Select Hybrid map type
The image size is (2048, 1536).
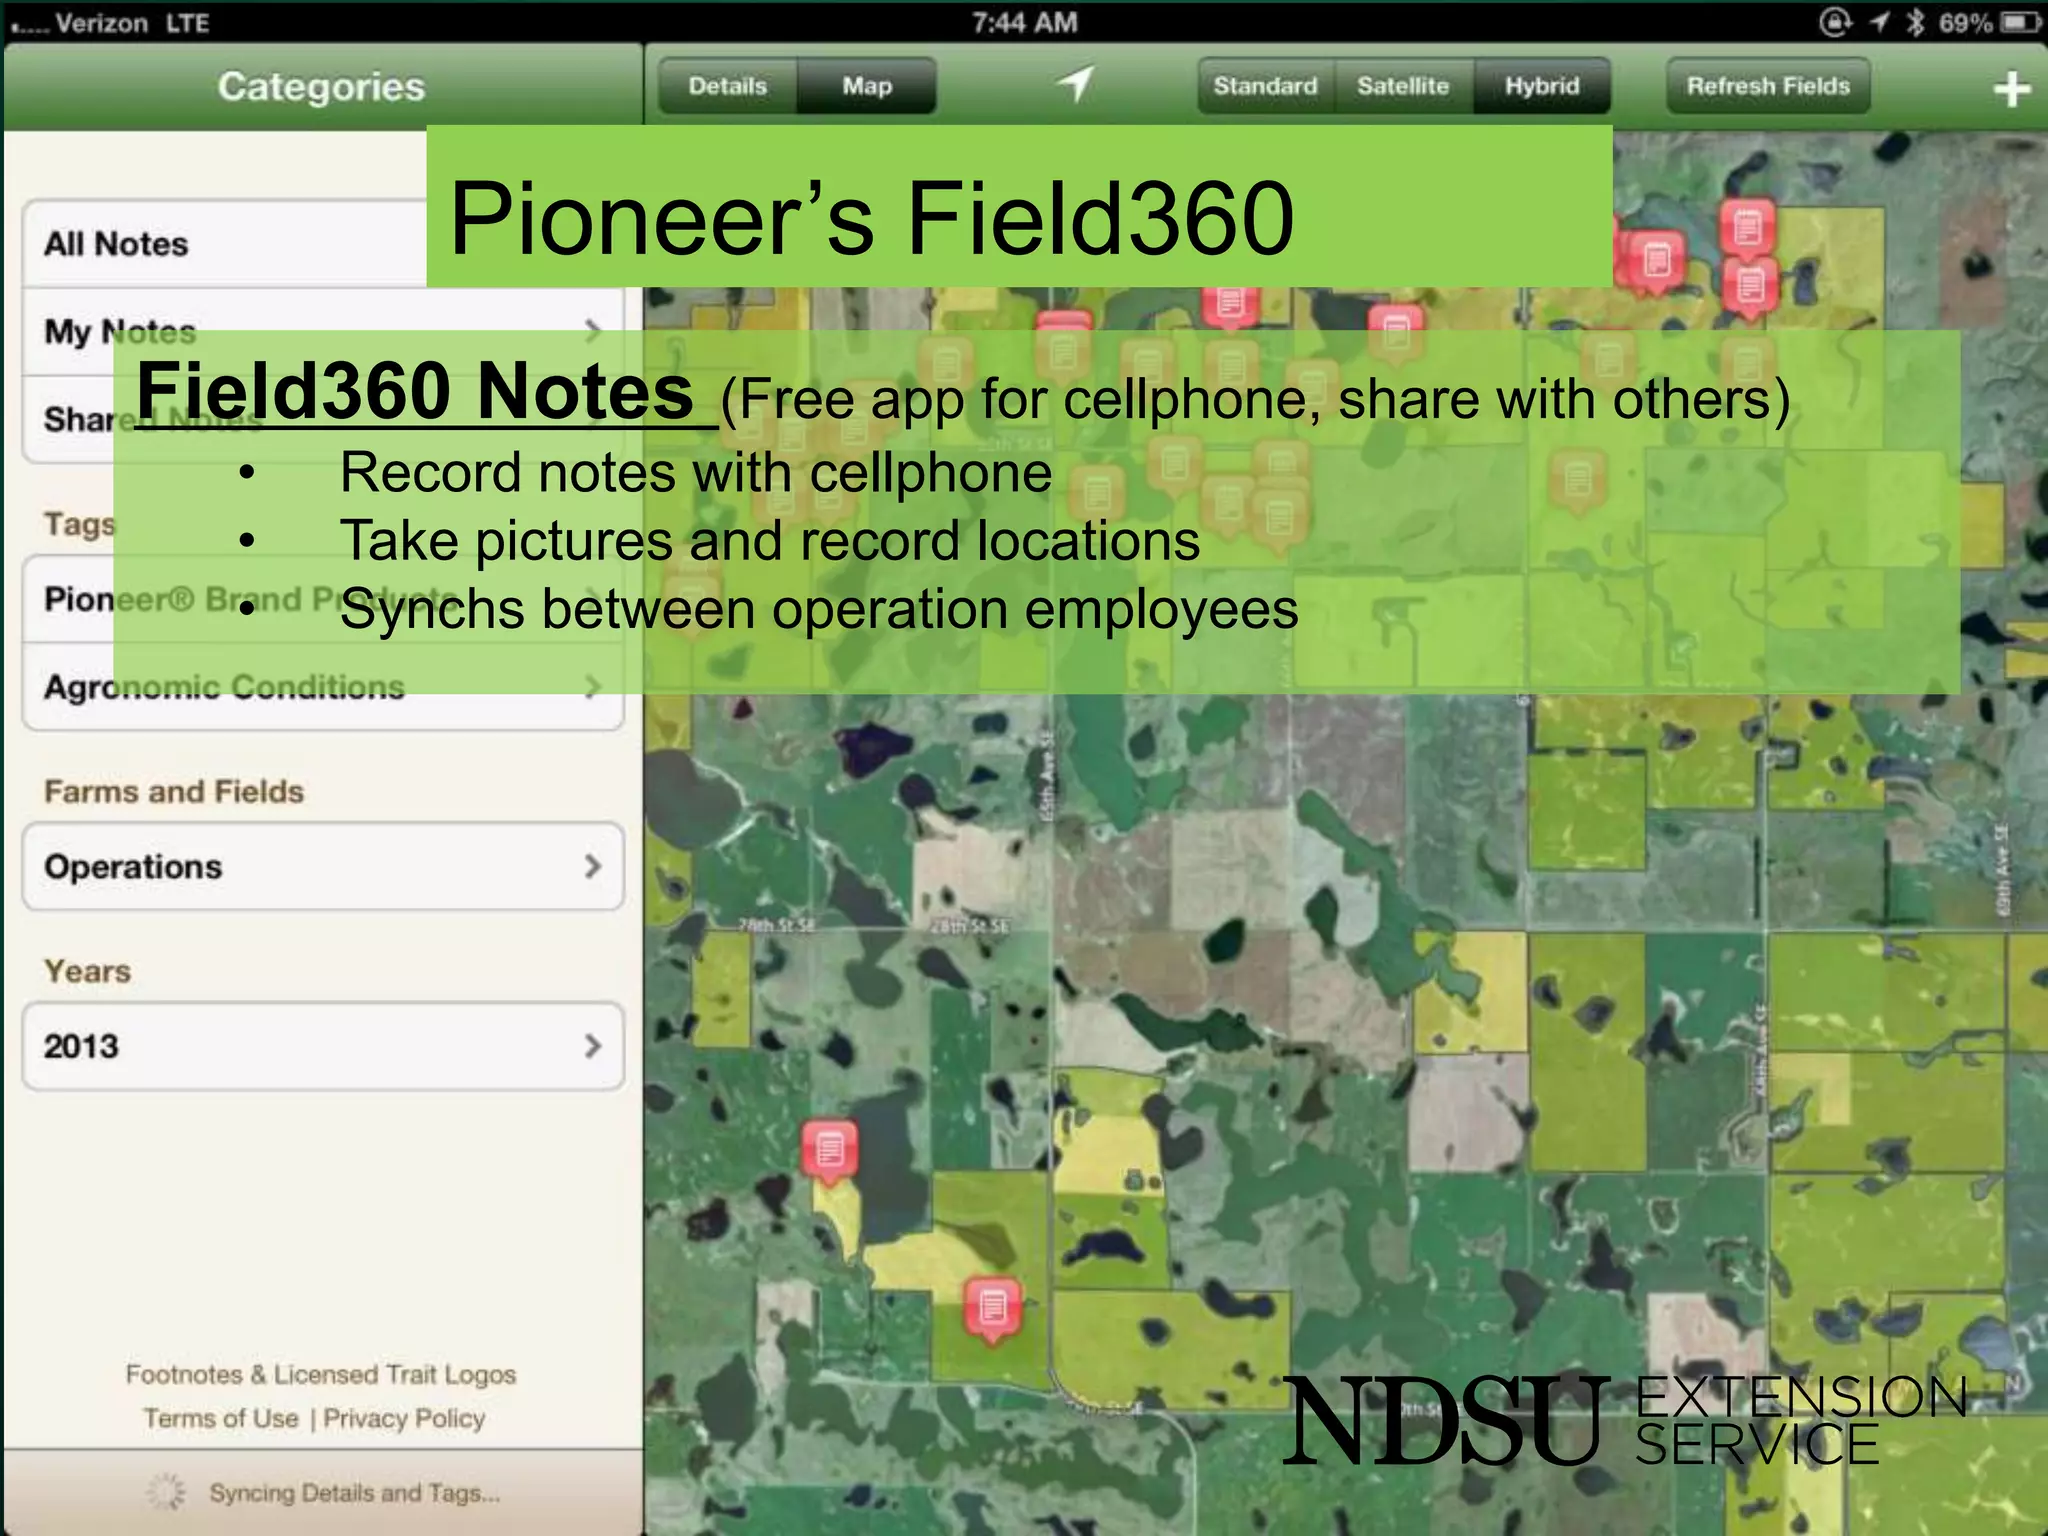pyautogui.click(x=1543, y=86)
